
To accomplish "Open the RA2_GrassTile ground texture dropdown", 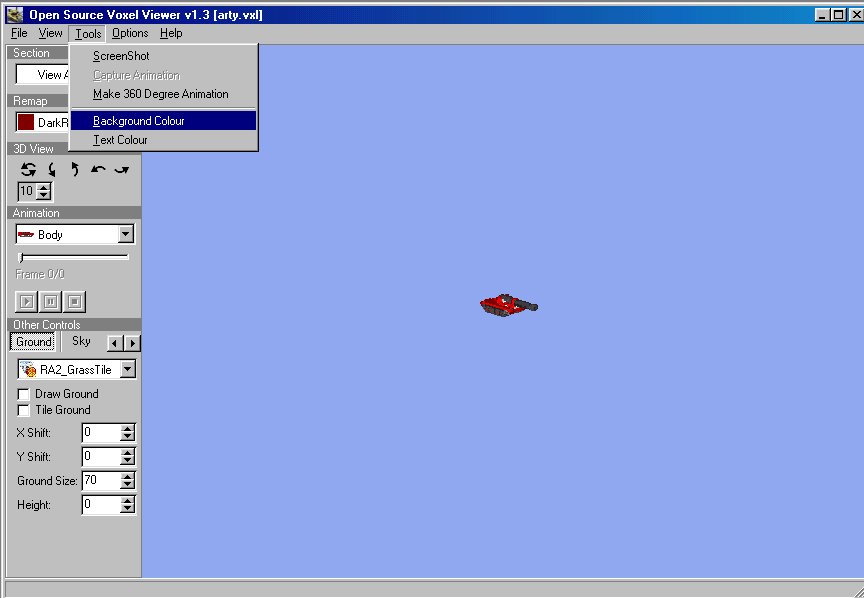I will coord(128,369).
